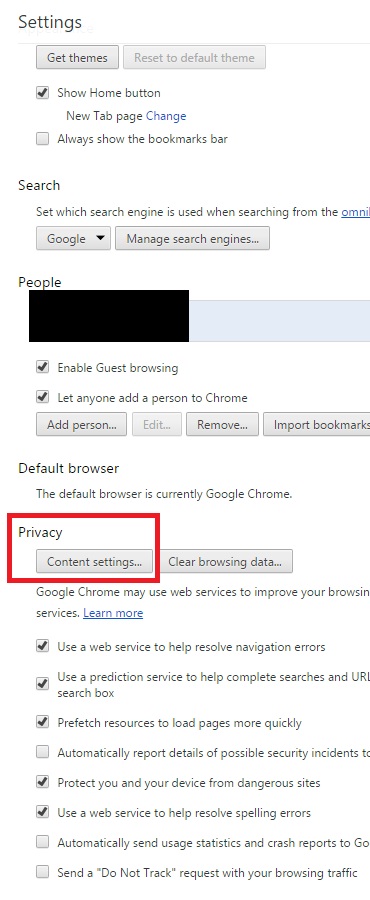This screenshot has height=900, width=370.
Task: Select the Remove person button
Action: point(222,425)
